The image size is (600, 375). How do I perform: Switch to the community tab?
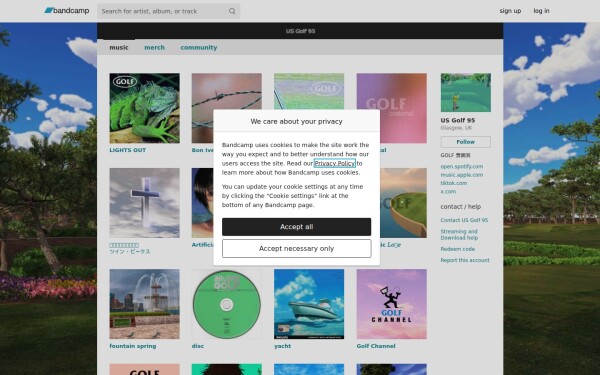[x=199, y=47]
